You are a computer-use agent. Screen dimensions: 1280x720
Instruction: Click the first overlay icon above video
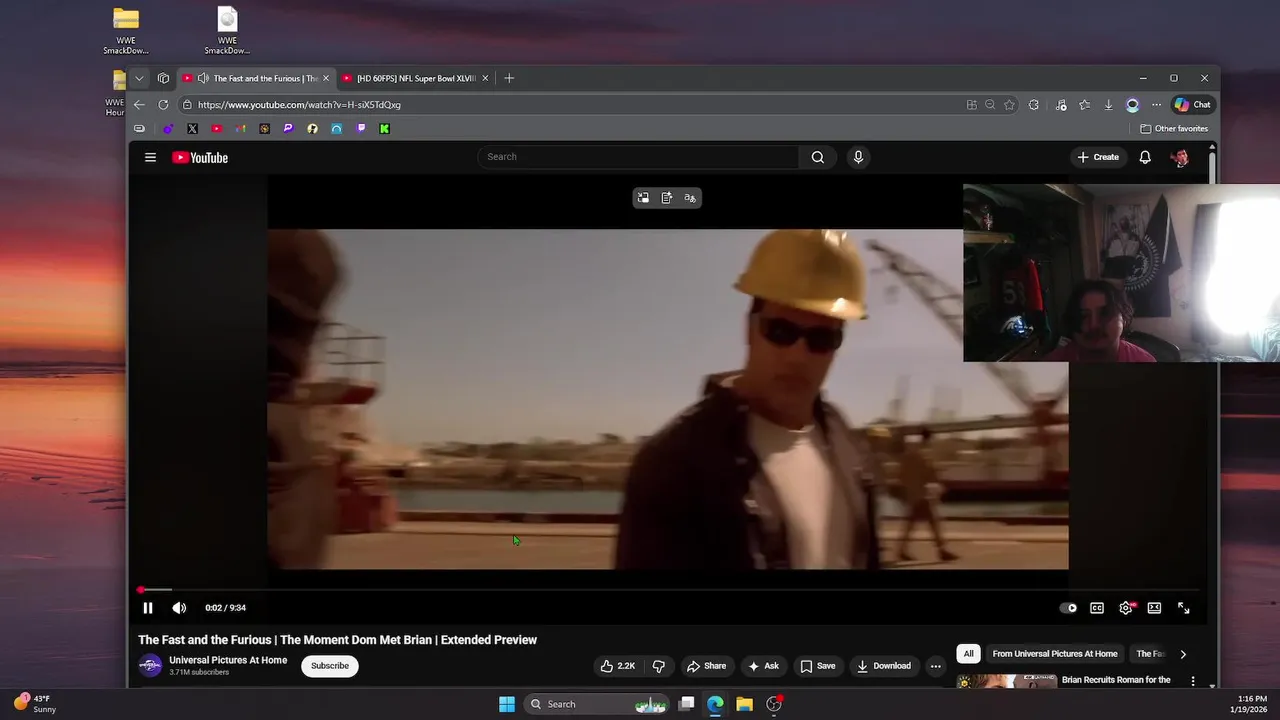[x=643, y=198]
